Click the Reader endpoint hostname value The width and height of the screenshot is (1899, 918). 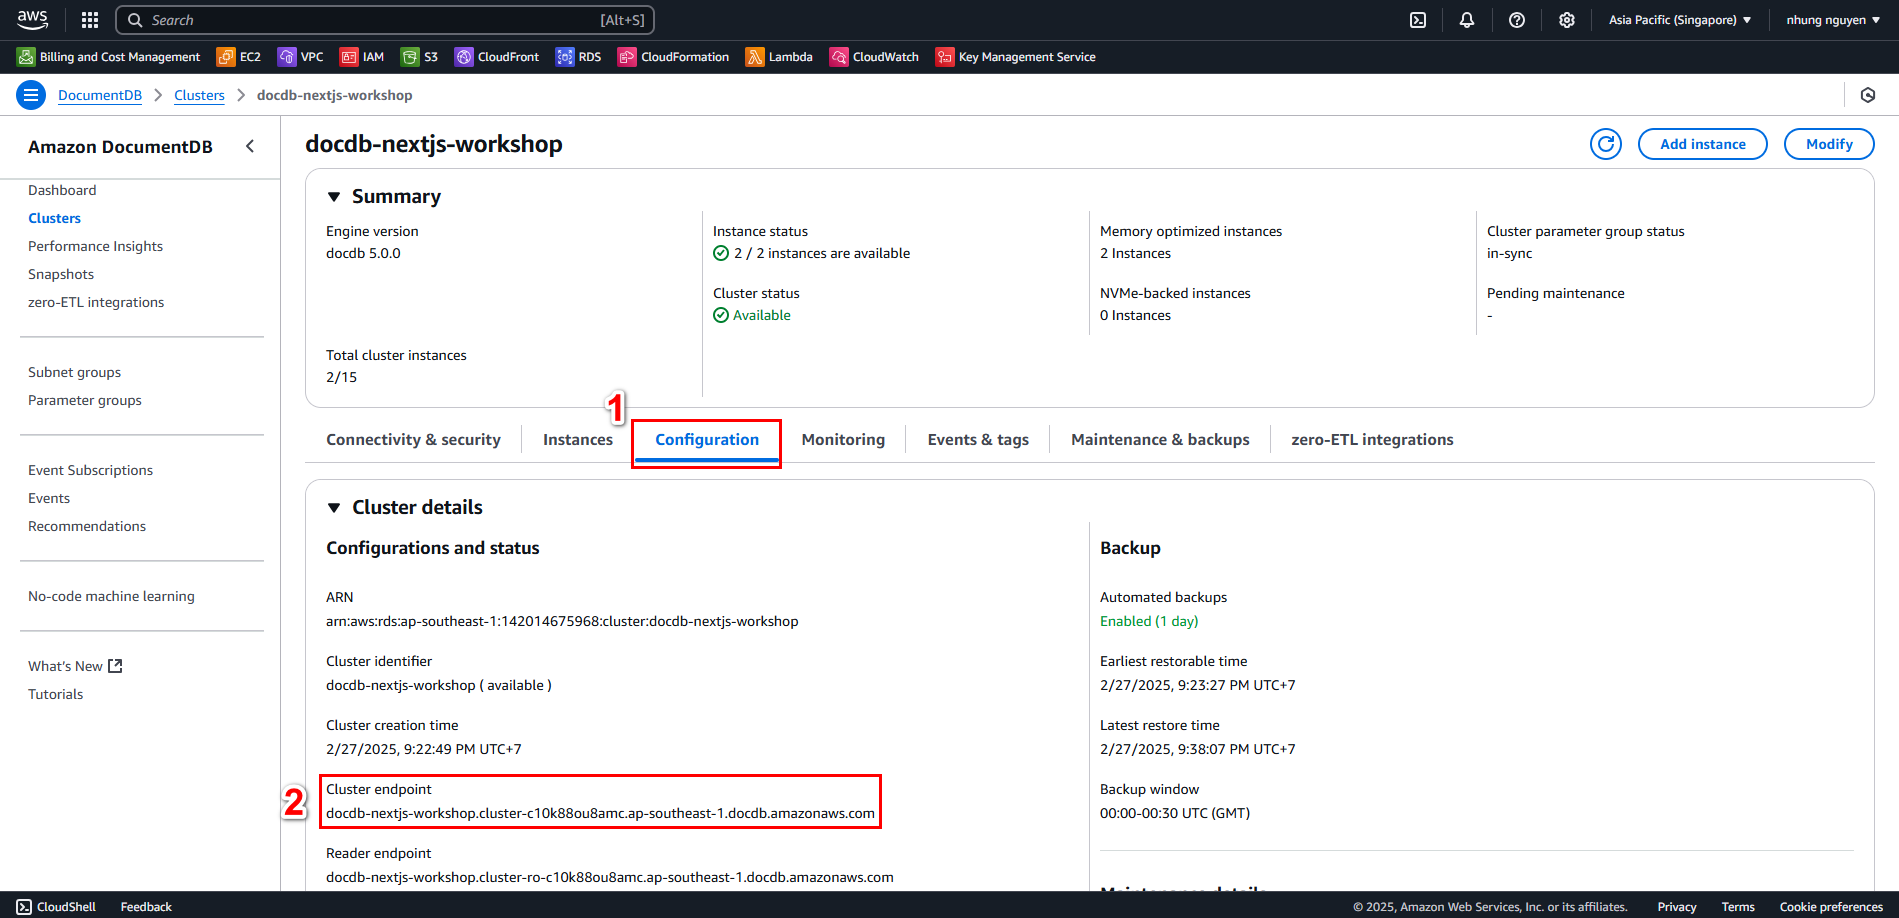point(610,877)
